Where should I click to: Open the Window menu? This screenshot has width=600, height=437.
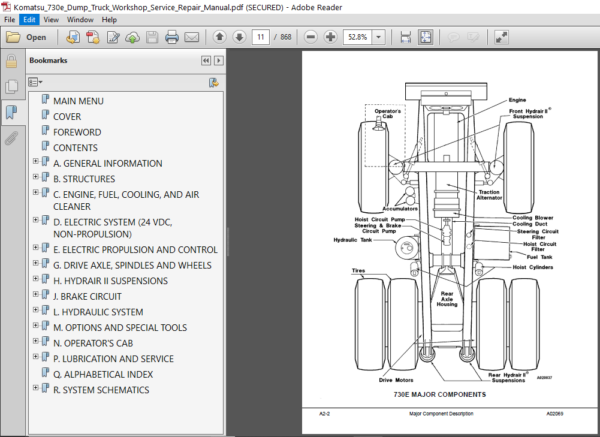tap(80, 20)
